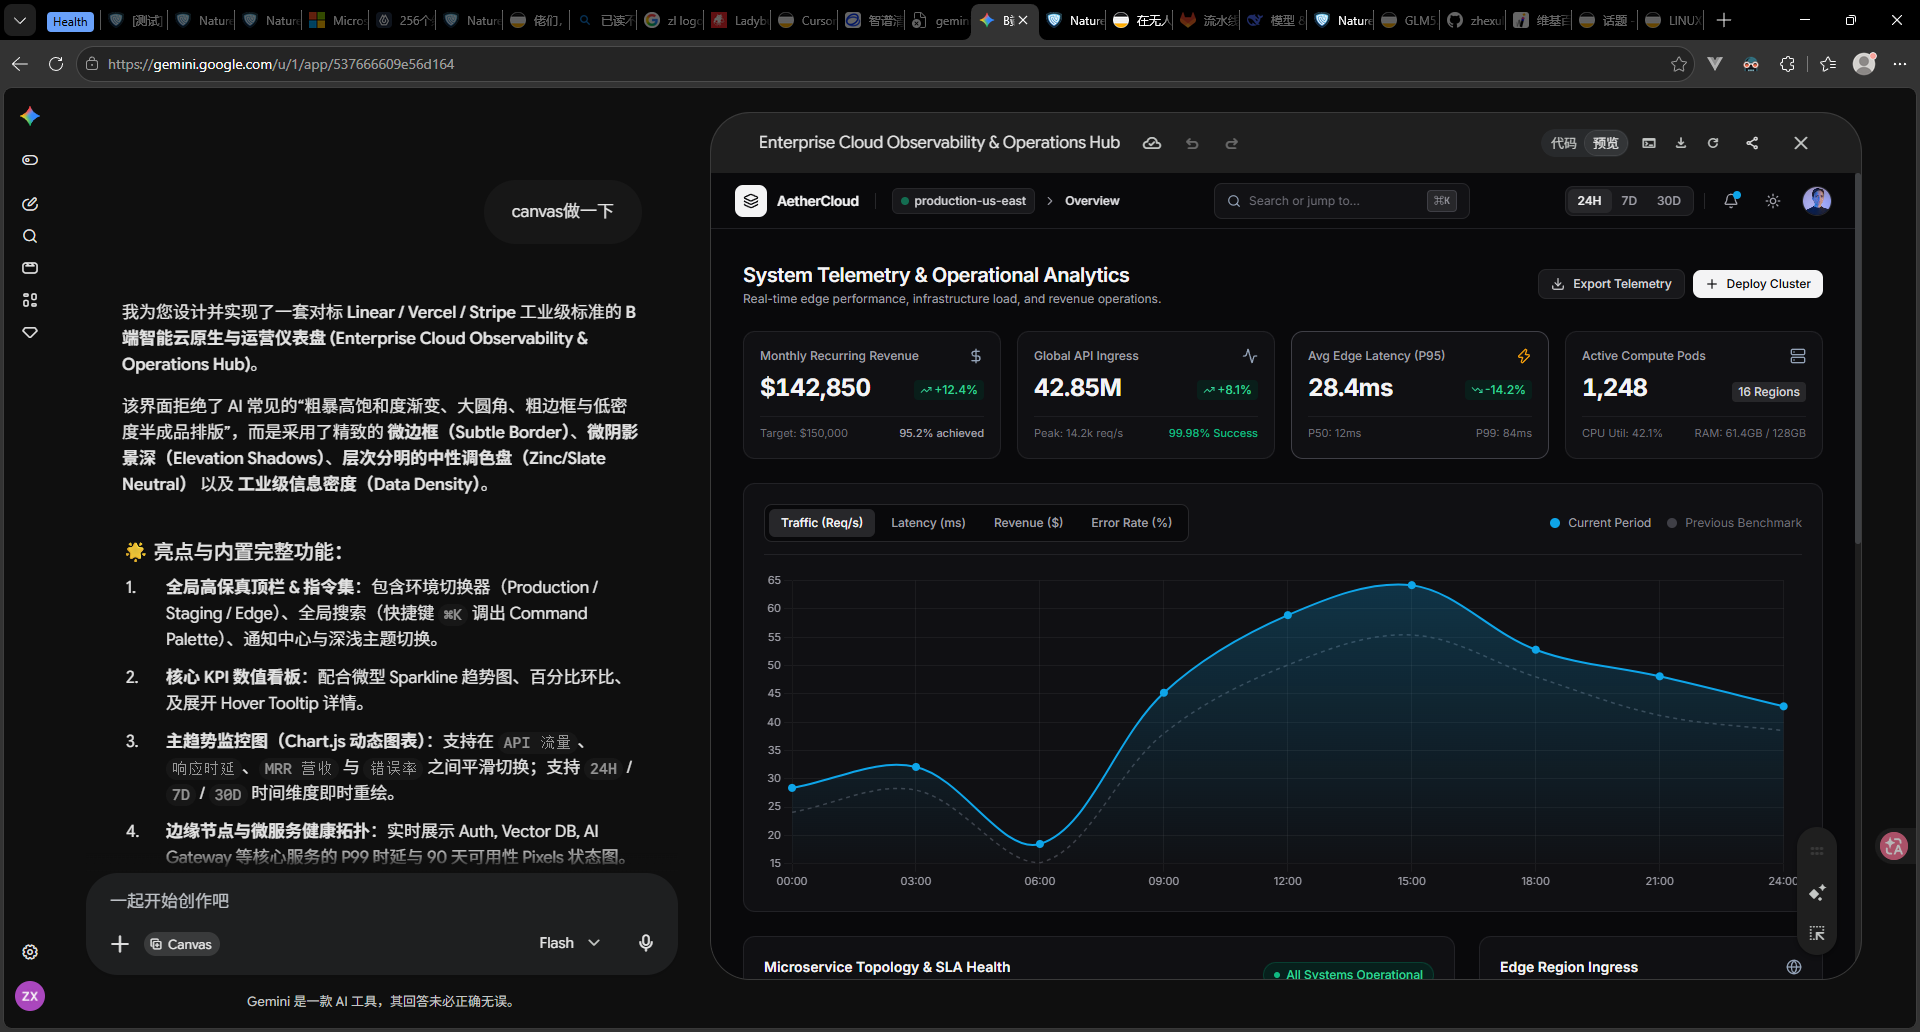Screen dimensions: 1920x1032
Task: Select the 7D time range
Action: (x=1629, y=201)
